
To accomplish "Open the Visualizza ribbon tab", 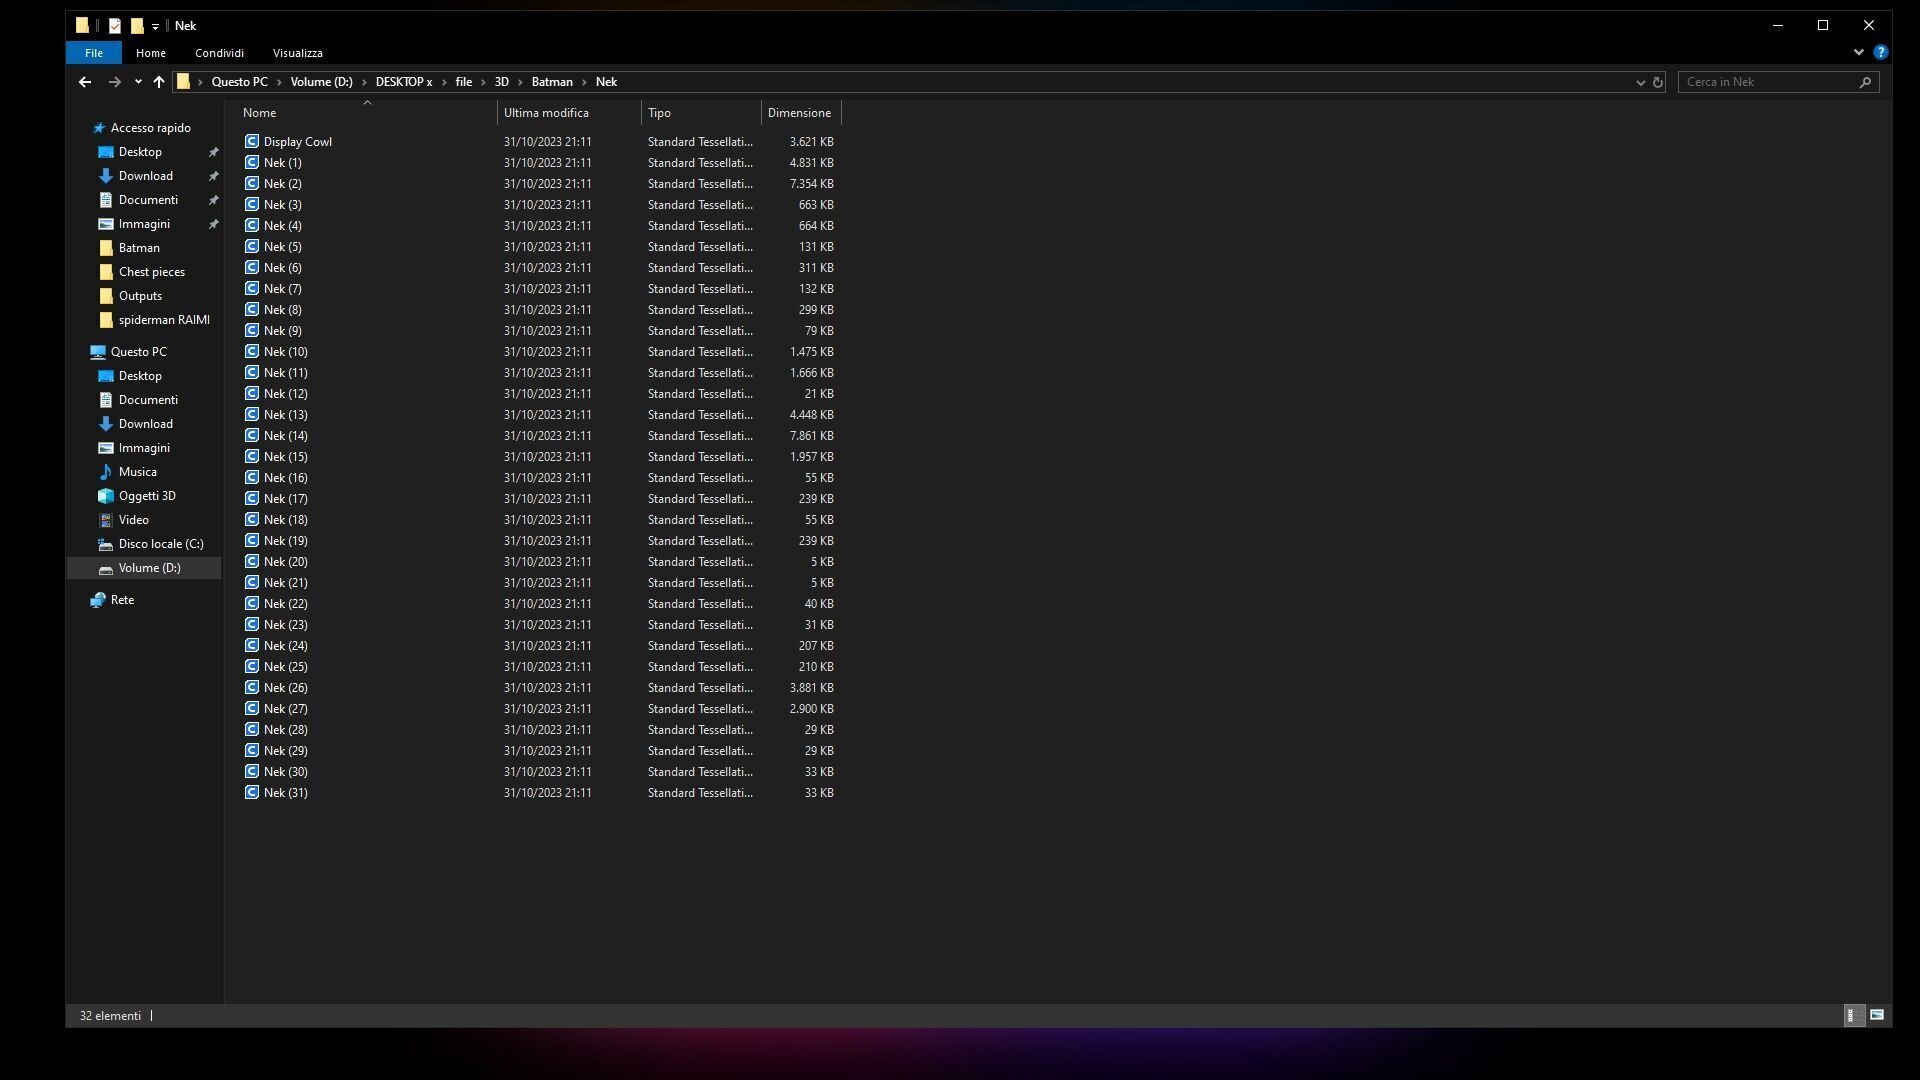I will pyautogui.click(x=297, y=53).
